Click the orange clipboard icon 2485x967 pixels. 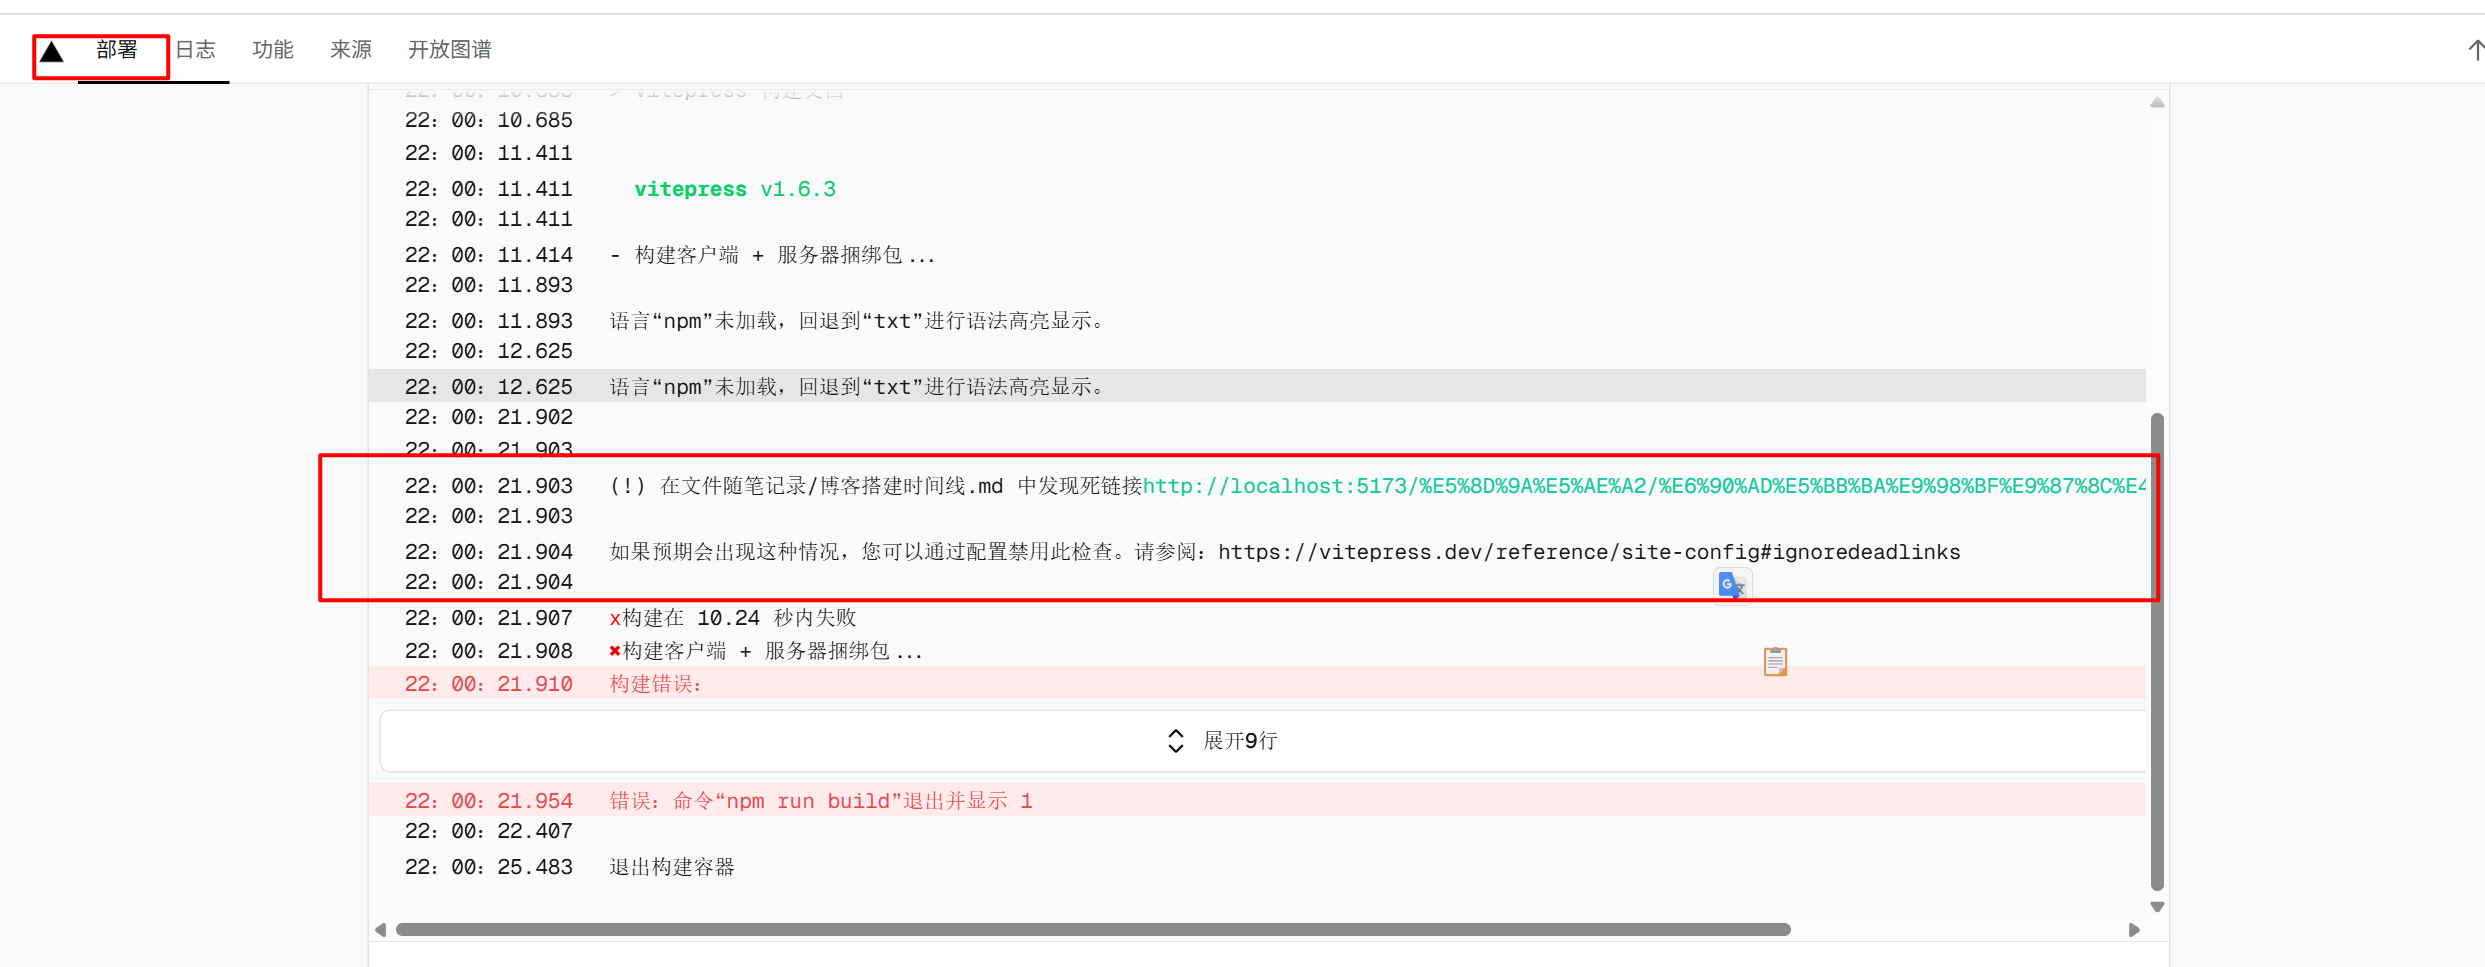pos(1775,661)
